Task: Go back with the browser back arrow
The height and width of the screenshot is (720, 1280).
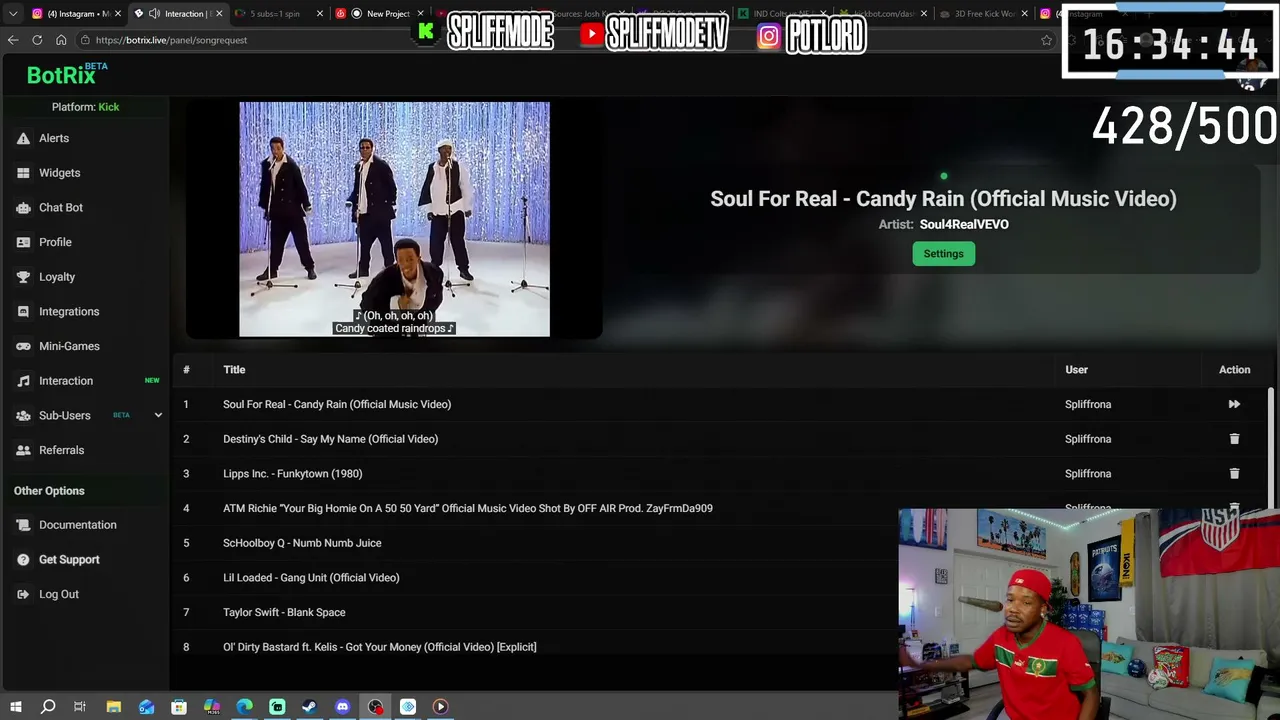Action: point(13,40)
